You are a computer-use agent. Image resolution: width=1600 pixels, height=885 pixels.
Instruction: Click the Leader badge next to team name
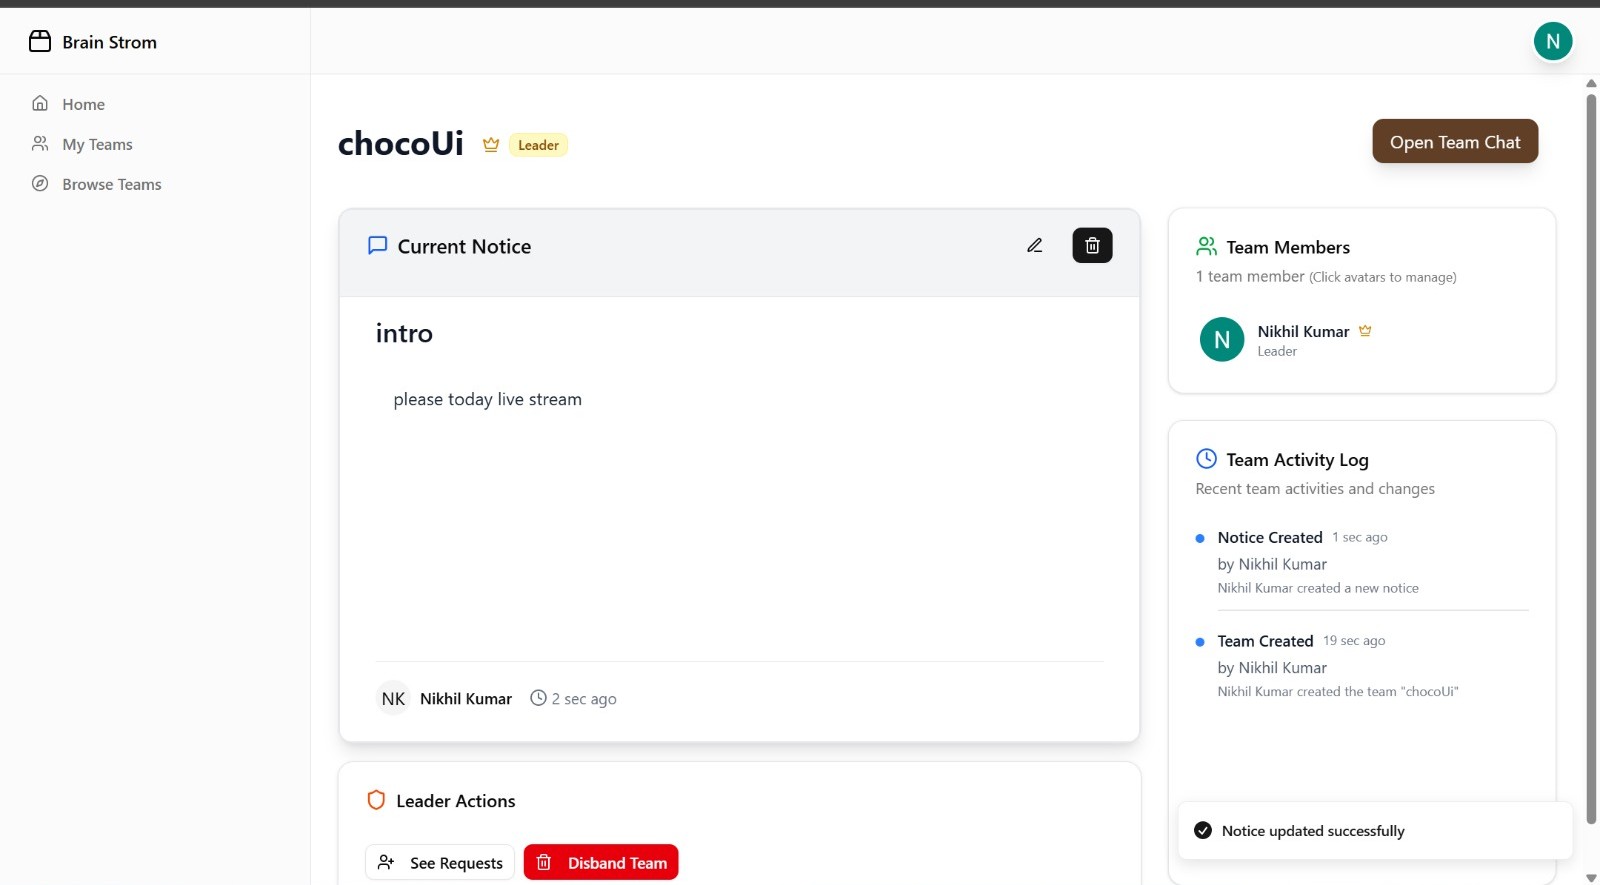(x=538, y=145)
